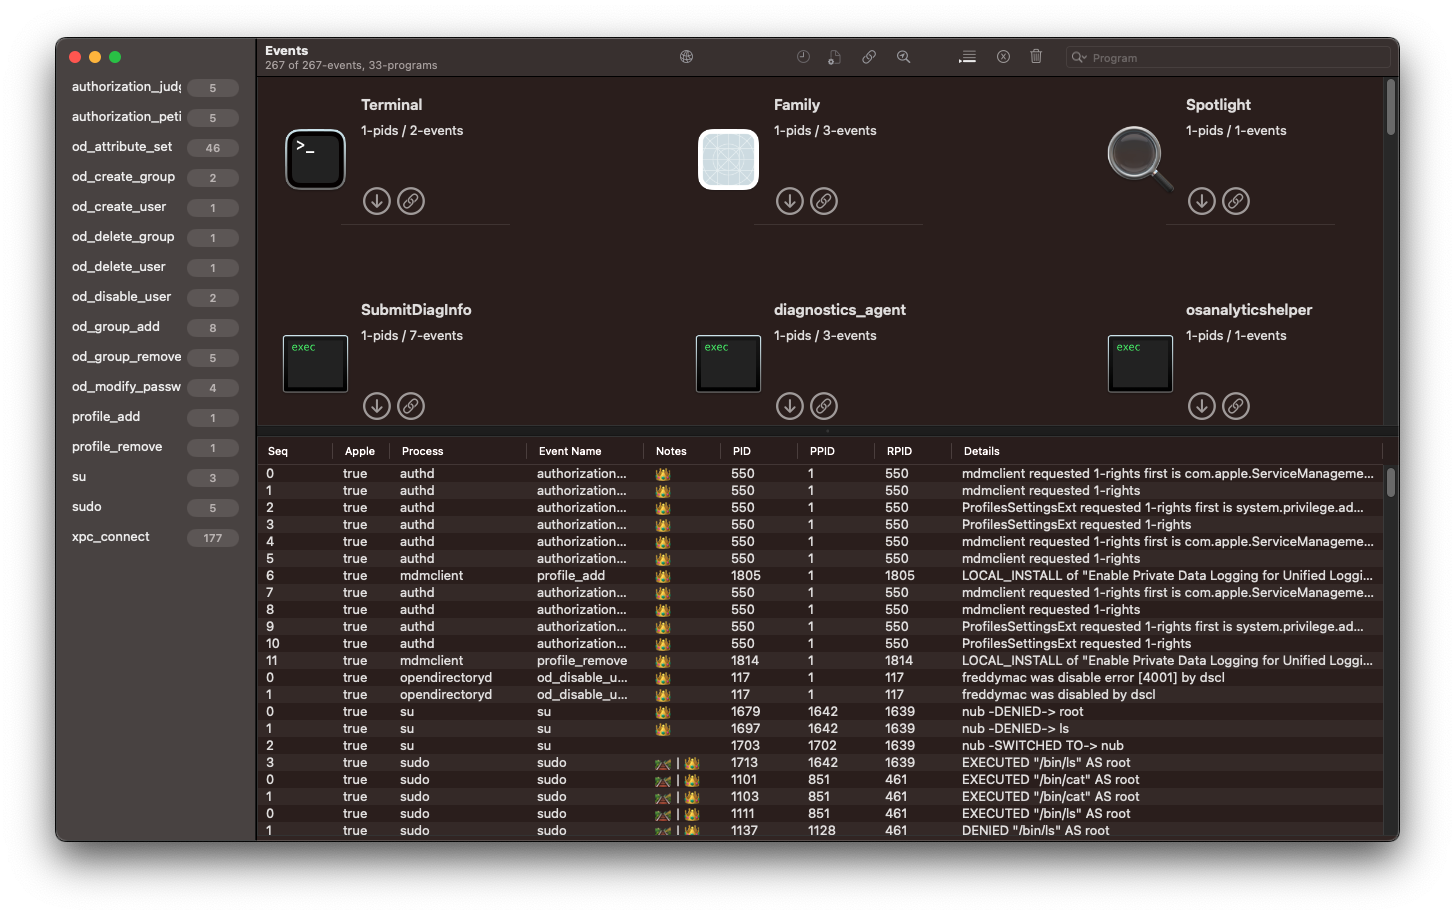
Task: Select od_create_user sidebar item
Action: (155, 207)
